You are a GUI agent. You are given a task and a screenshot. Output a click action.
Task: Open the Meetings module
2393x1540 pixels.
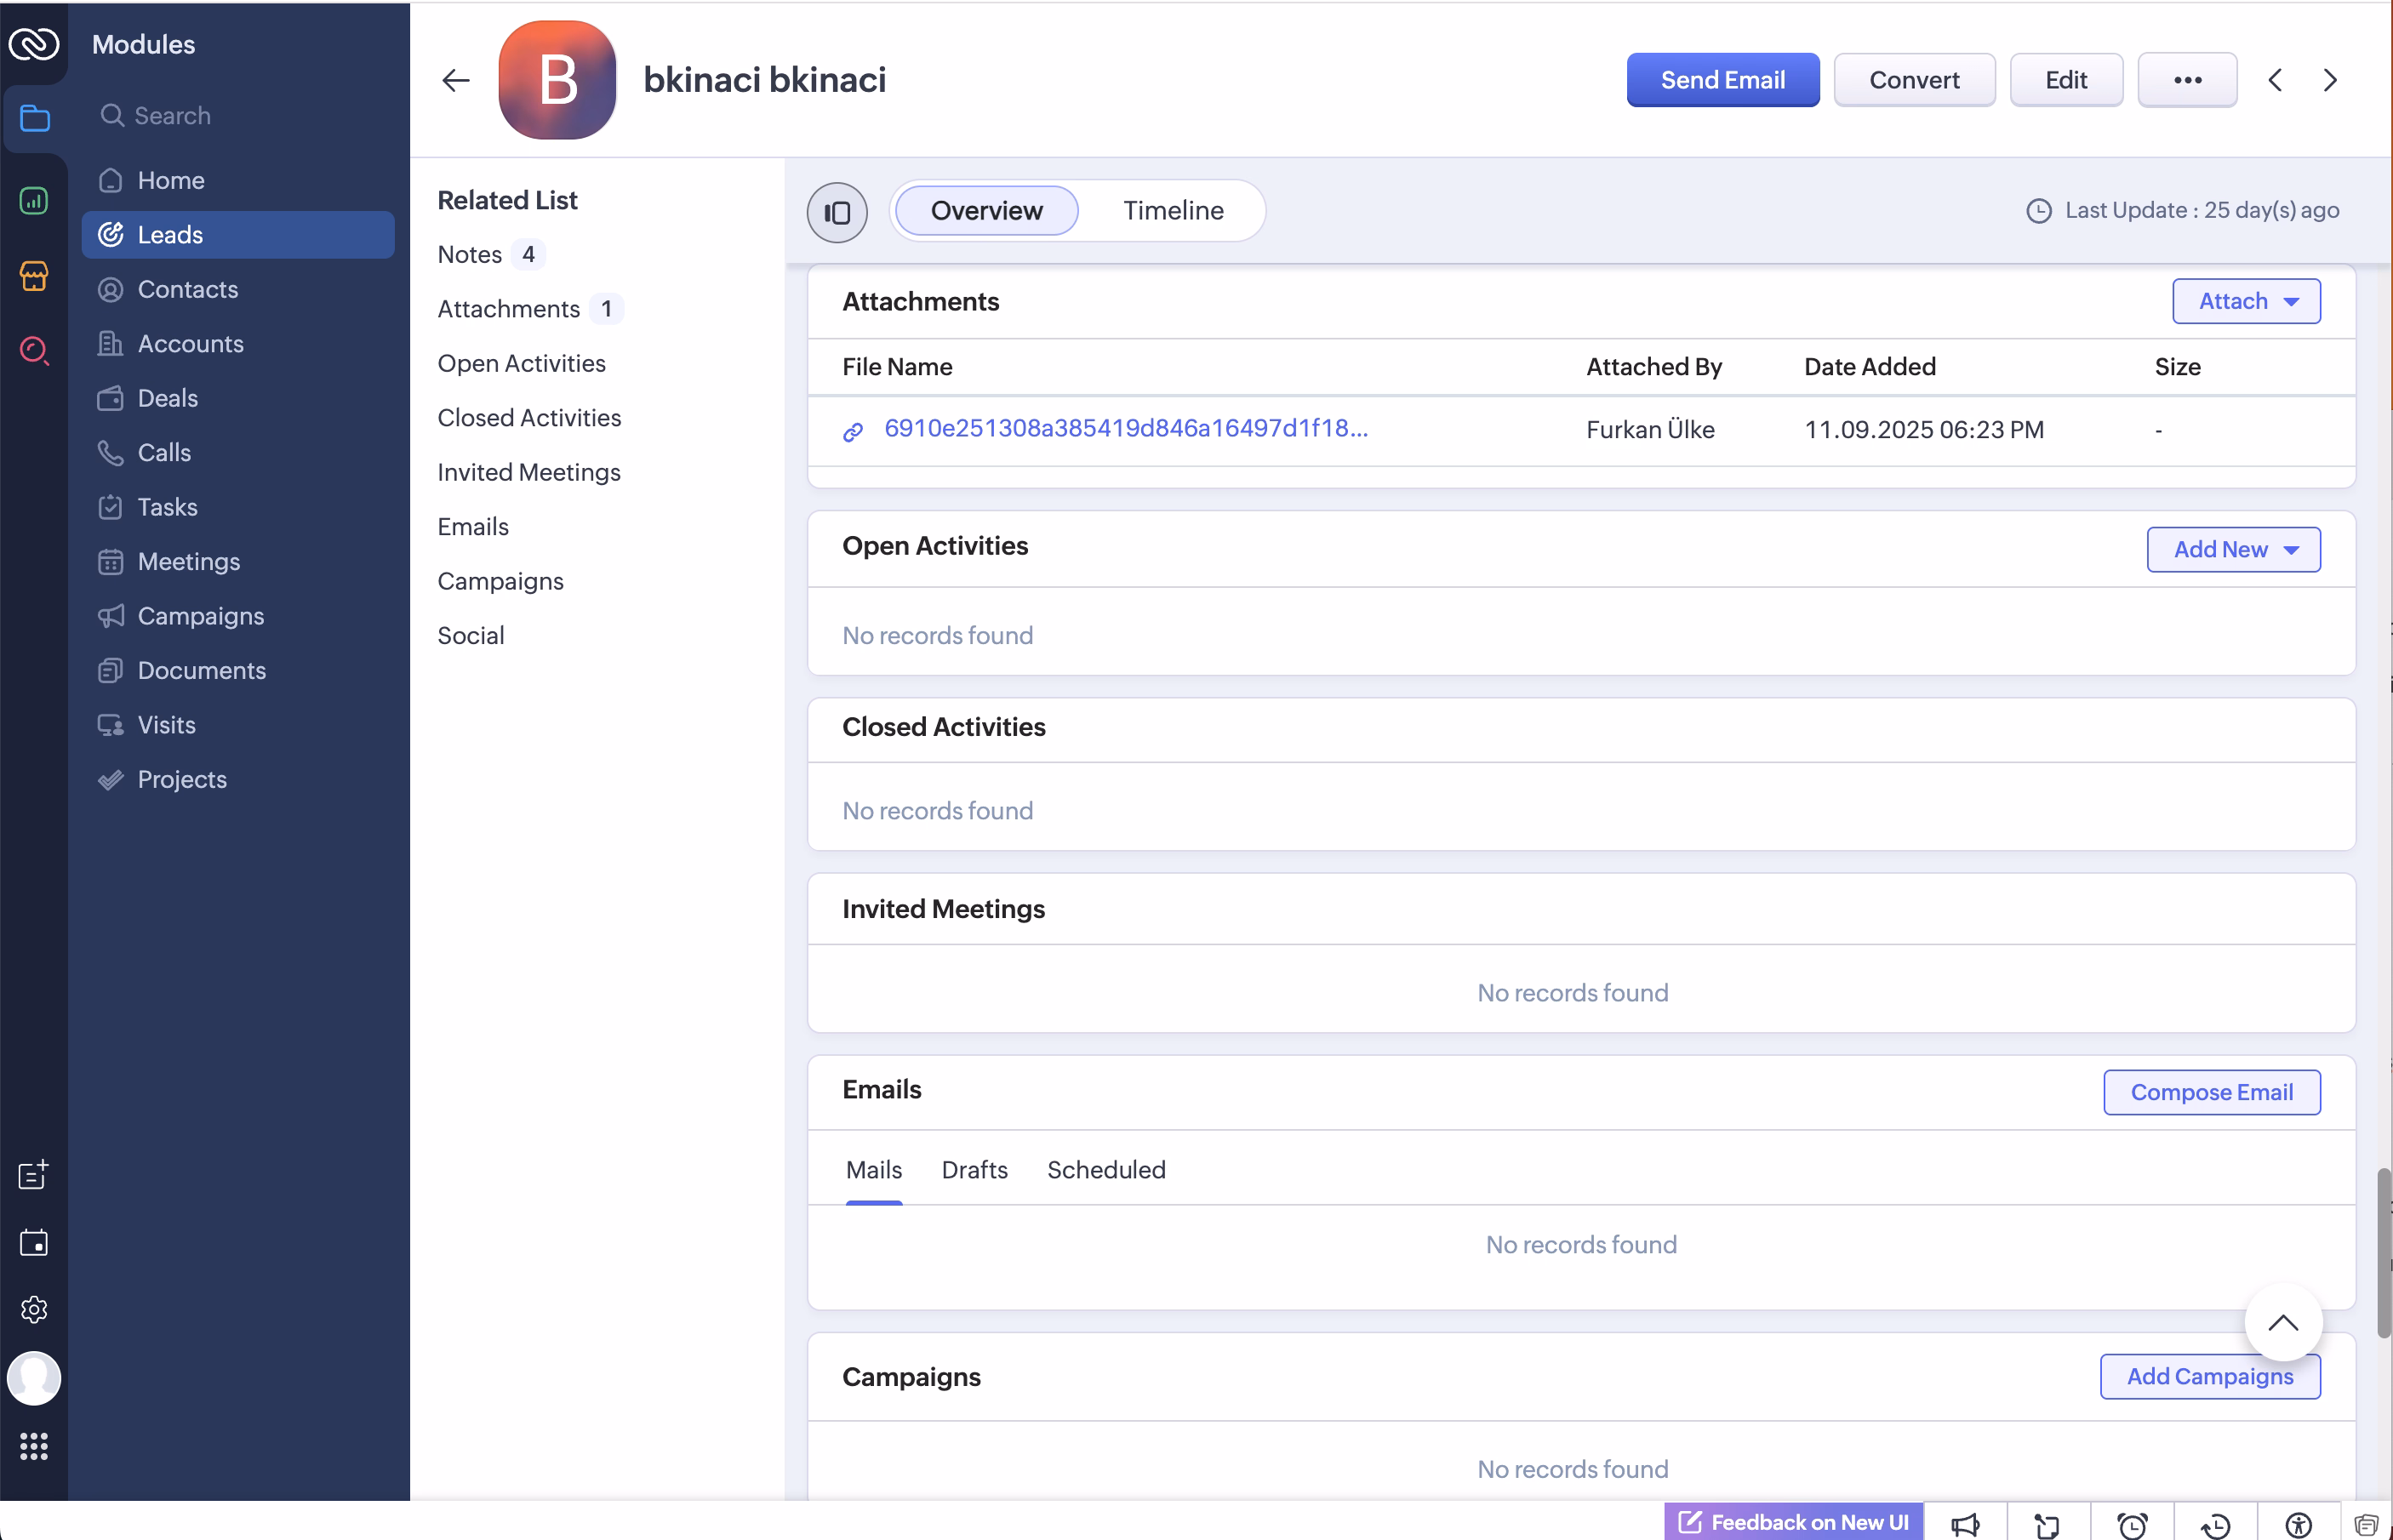238,562
